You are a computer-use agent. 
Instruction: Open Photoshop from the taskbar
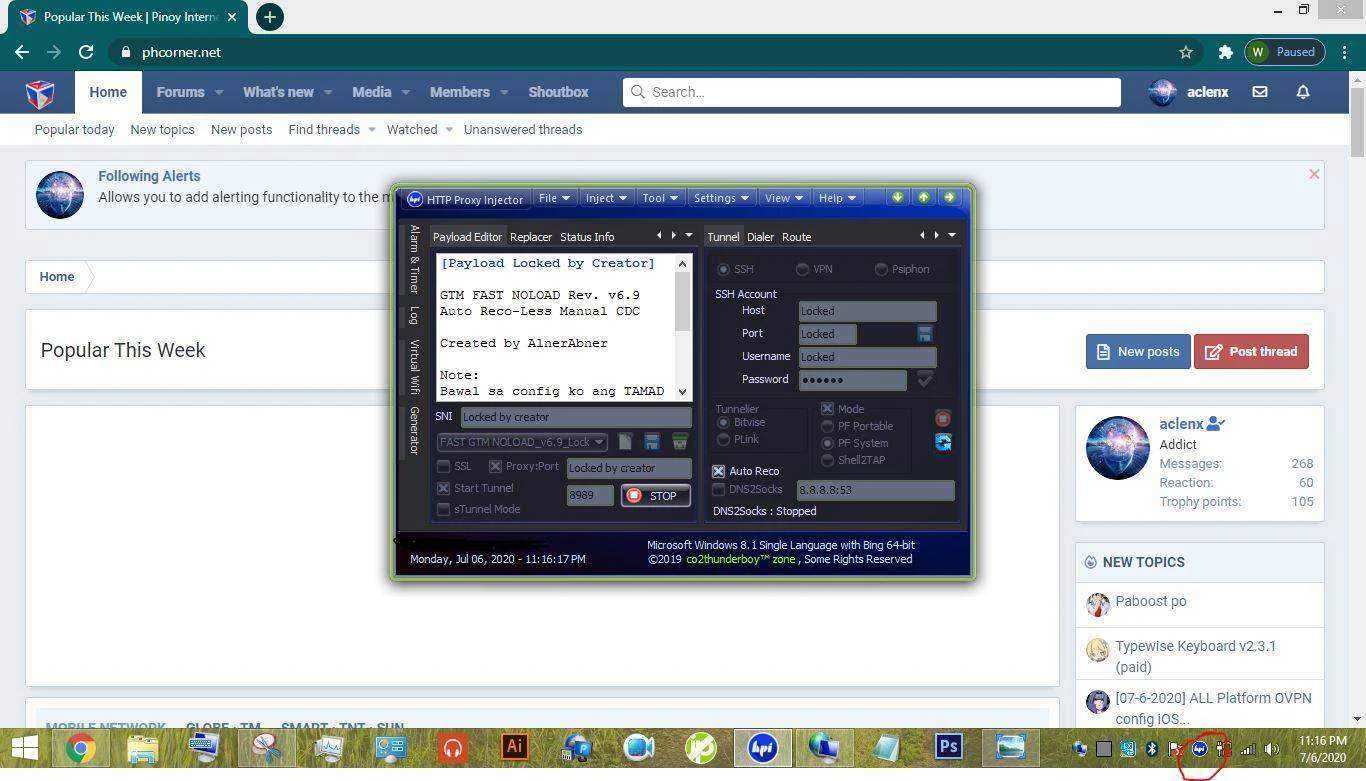pos(949,747)
